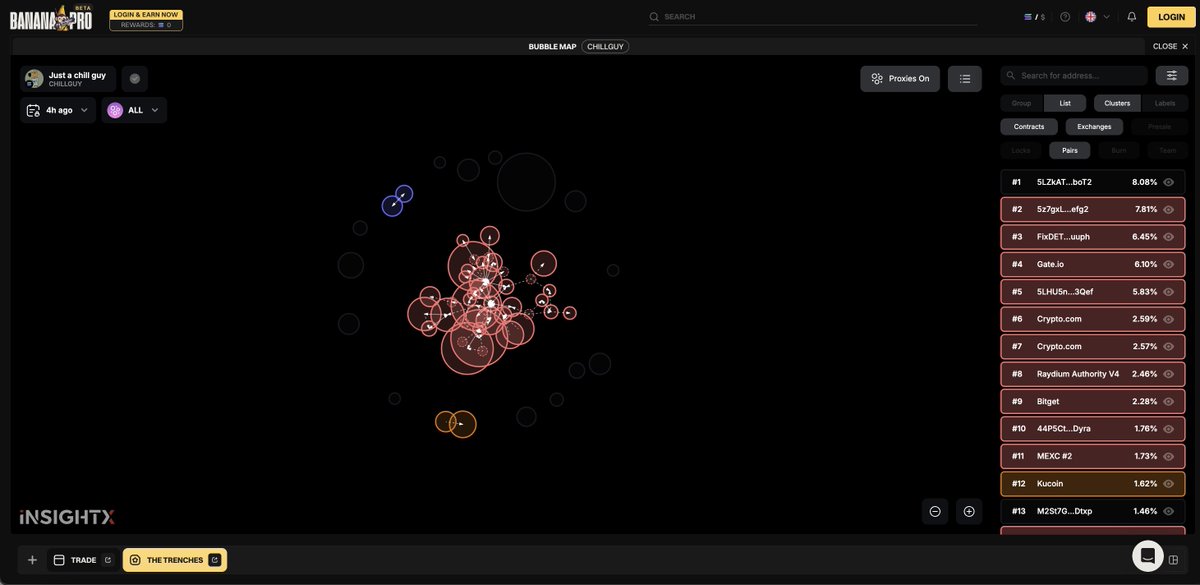1200x585 pixels.
Task: Click the header SEARCH field
Action: coord(812,17)
